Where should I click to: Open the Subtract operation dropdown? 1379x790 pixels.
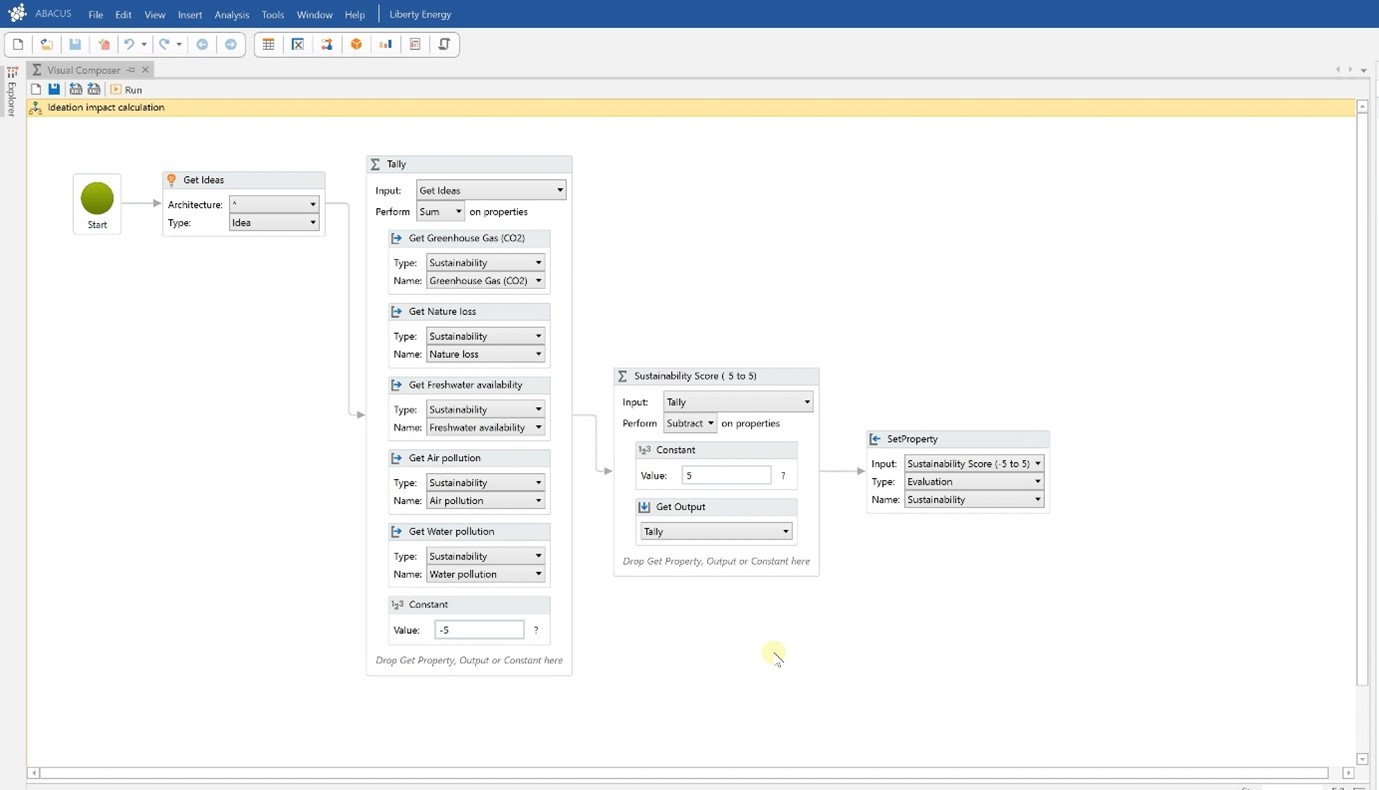pos(690,424)
